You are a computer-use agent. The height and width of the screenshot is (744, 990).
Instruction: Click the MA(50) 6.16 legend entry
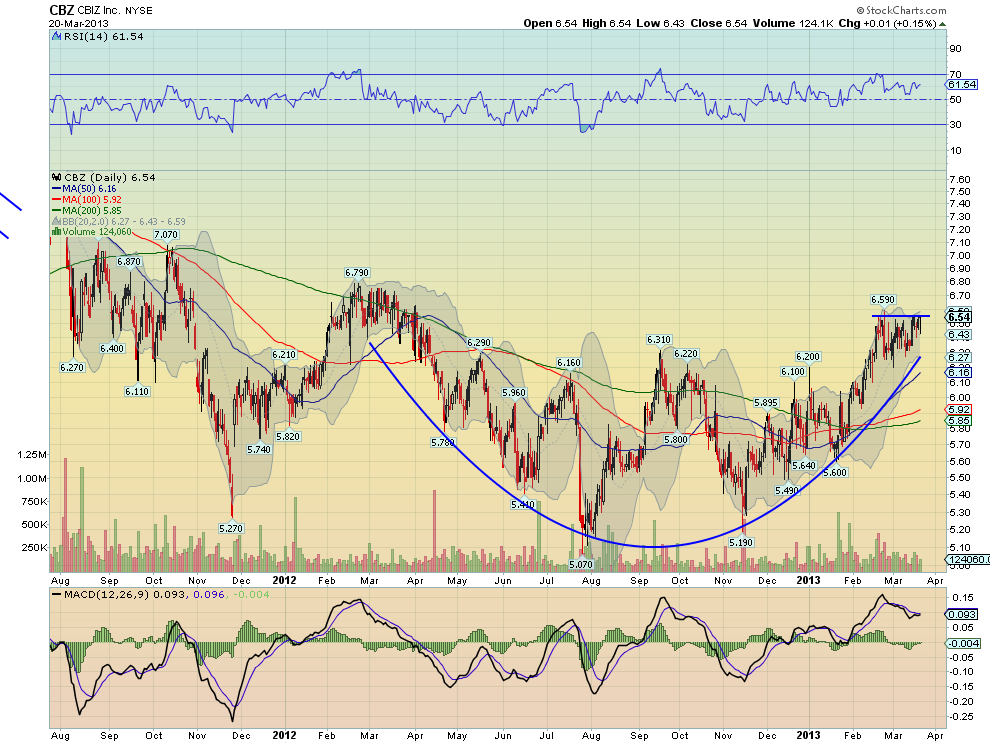click(x=89, y=189)
